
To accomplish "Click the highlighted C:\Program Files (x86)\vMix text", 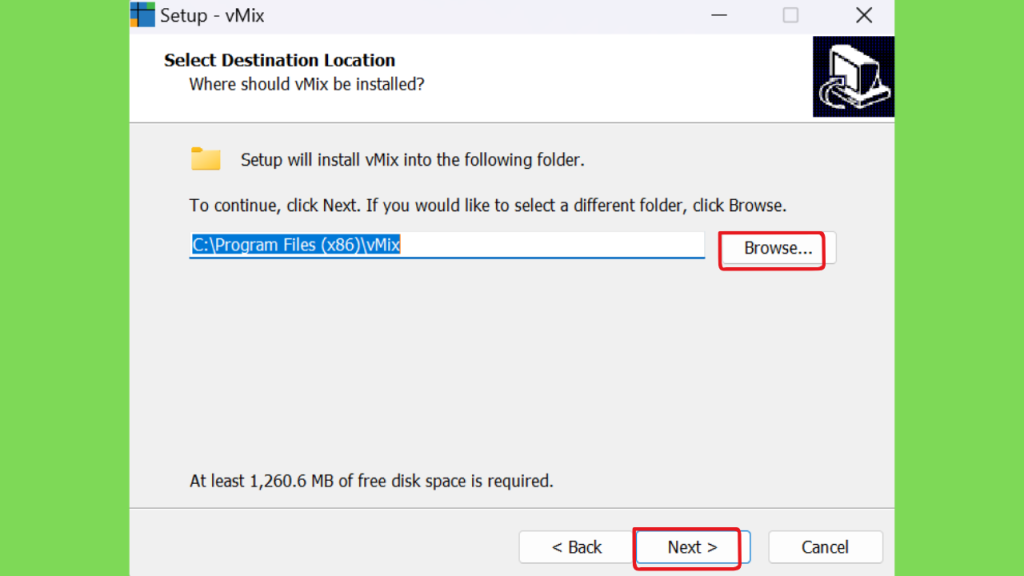I will tap(296, 245).
